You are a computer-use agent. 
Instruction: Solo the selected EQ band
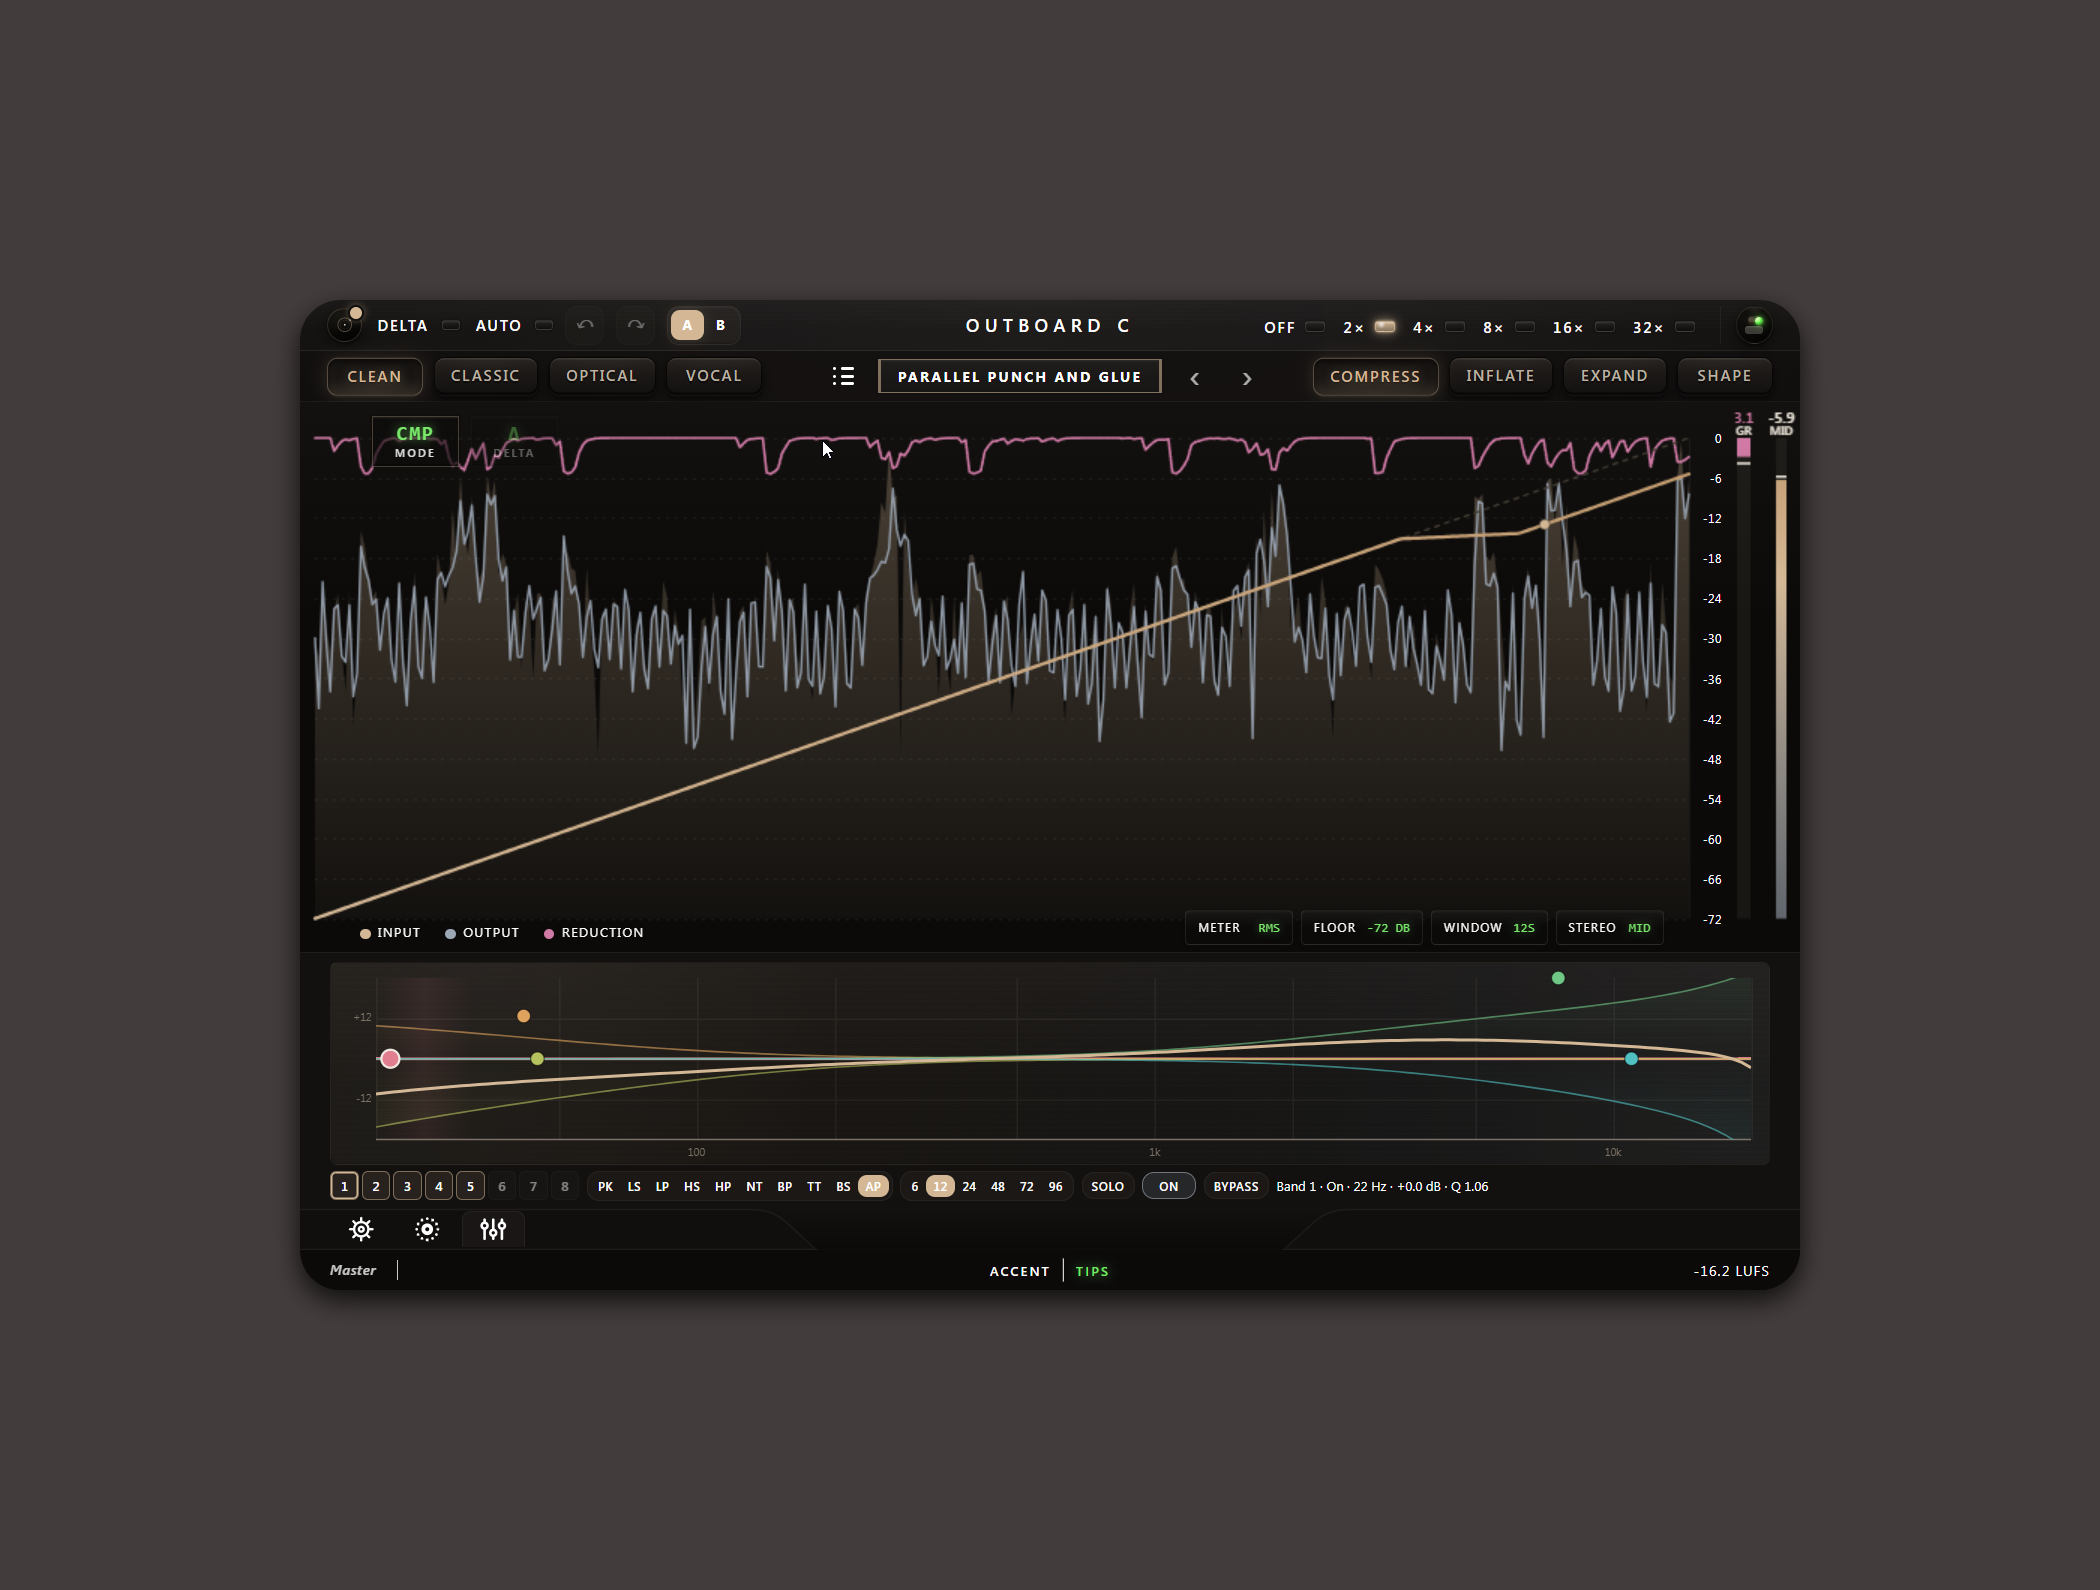pos(1107,1186)
